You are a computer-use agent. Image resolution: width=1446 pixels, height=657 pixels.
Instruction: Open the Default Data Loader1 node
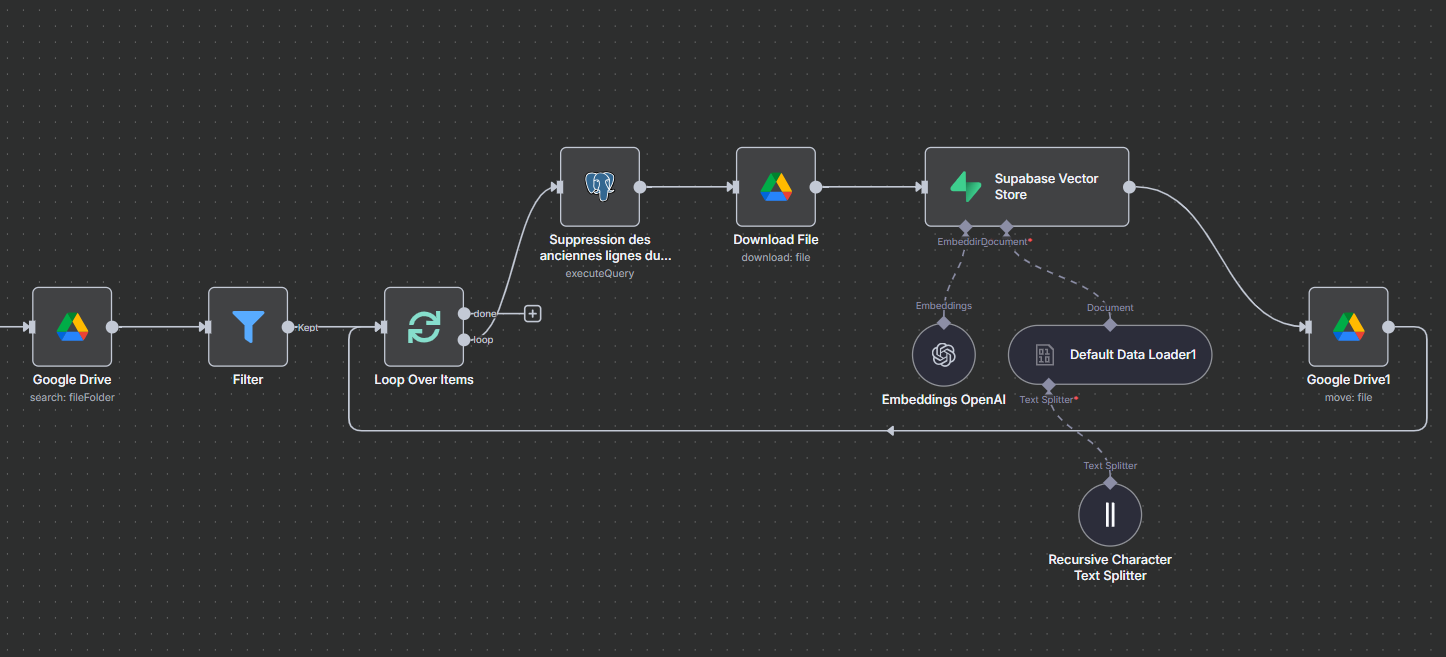tap(1110, 354)
